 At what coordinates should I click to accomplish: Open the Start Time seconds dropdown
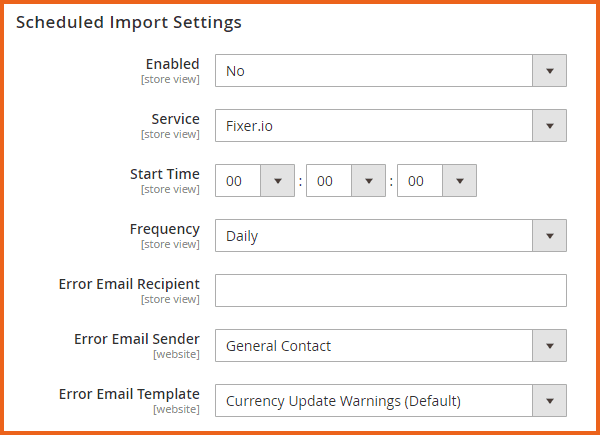click(437, 181)
